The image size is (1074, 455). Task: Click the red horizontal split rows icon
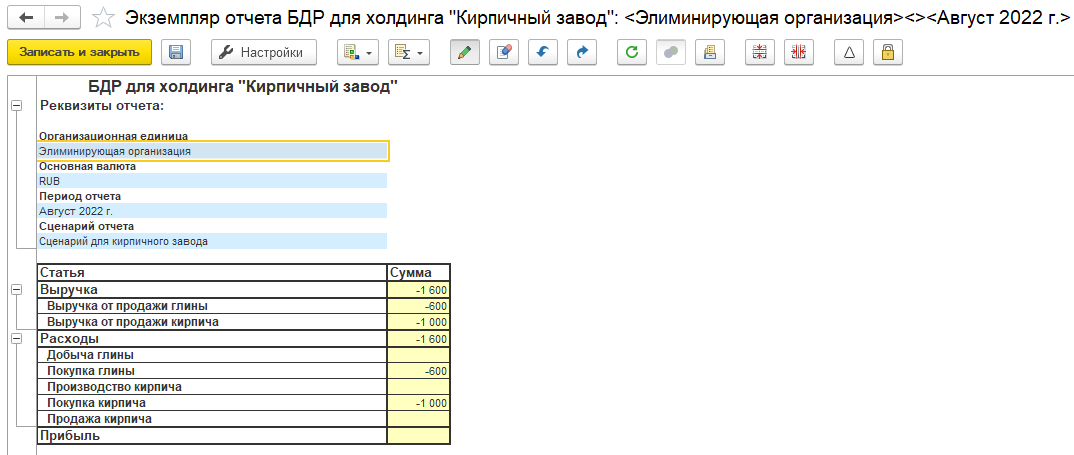[760, 52]
